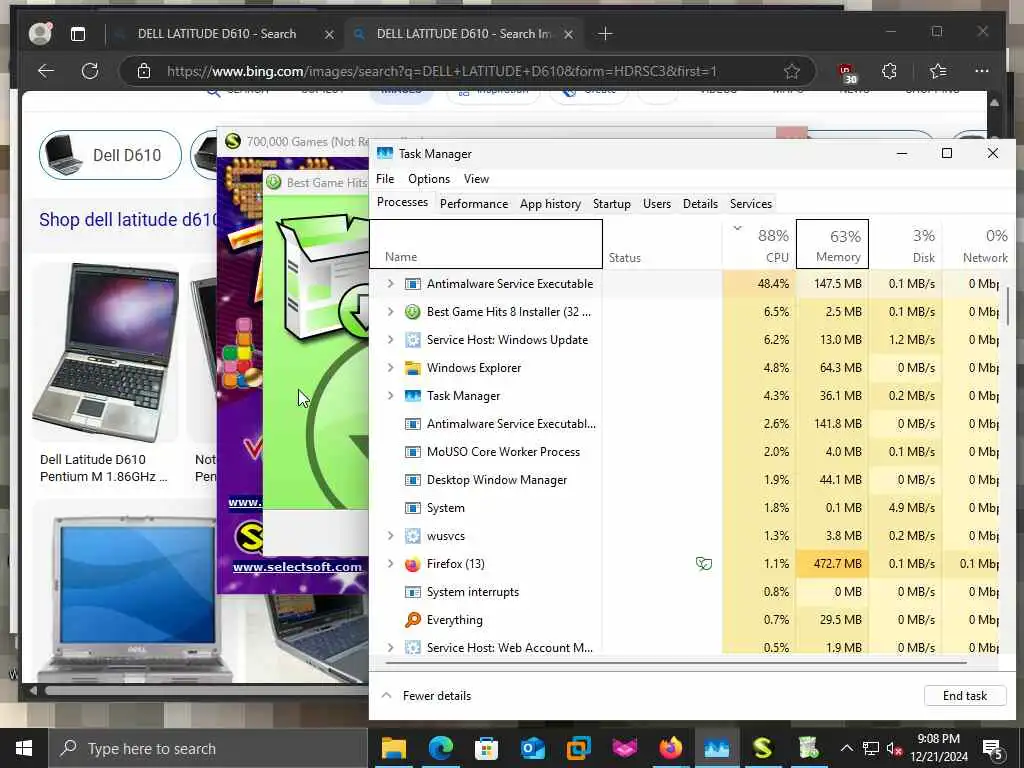Viewport: 1024px width, 768px height.
Task: Click the Edge profile avatar icon
Action: click(x=40, y=33)
